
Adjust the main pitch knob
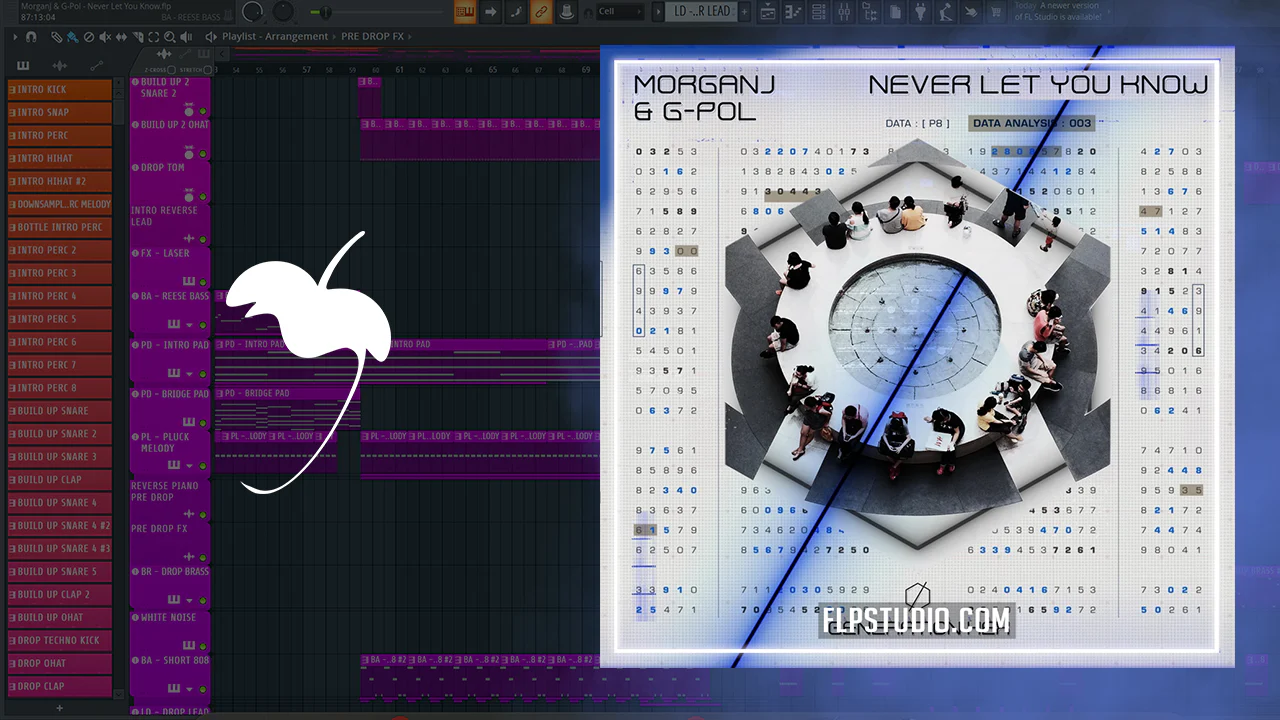pyautogui.click(x=284, y=11)
